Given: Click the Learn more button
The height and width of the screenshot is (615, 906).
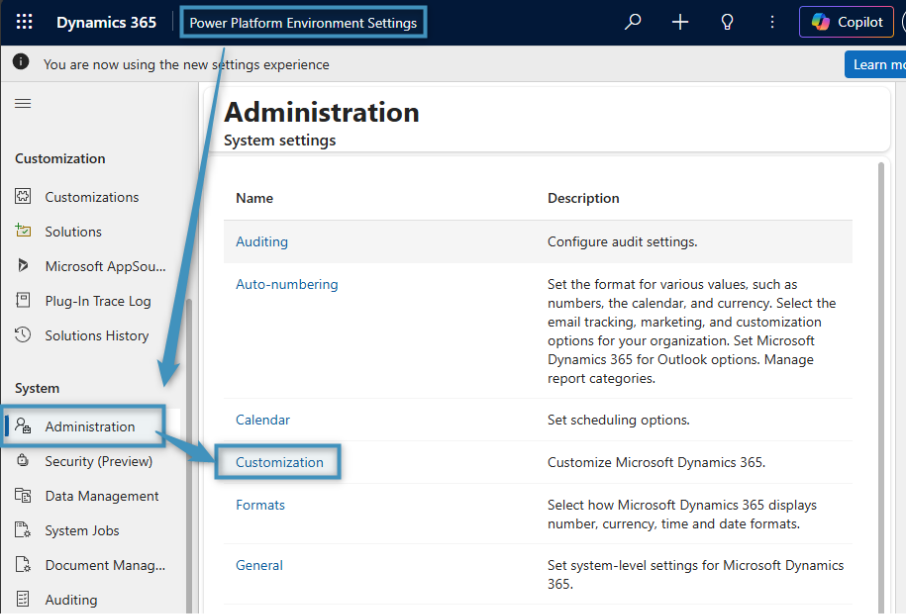Looking at the screenshot, I should pos(875,64).
